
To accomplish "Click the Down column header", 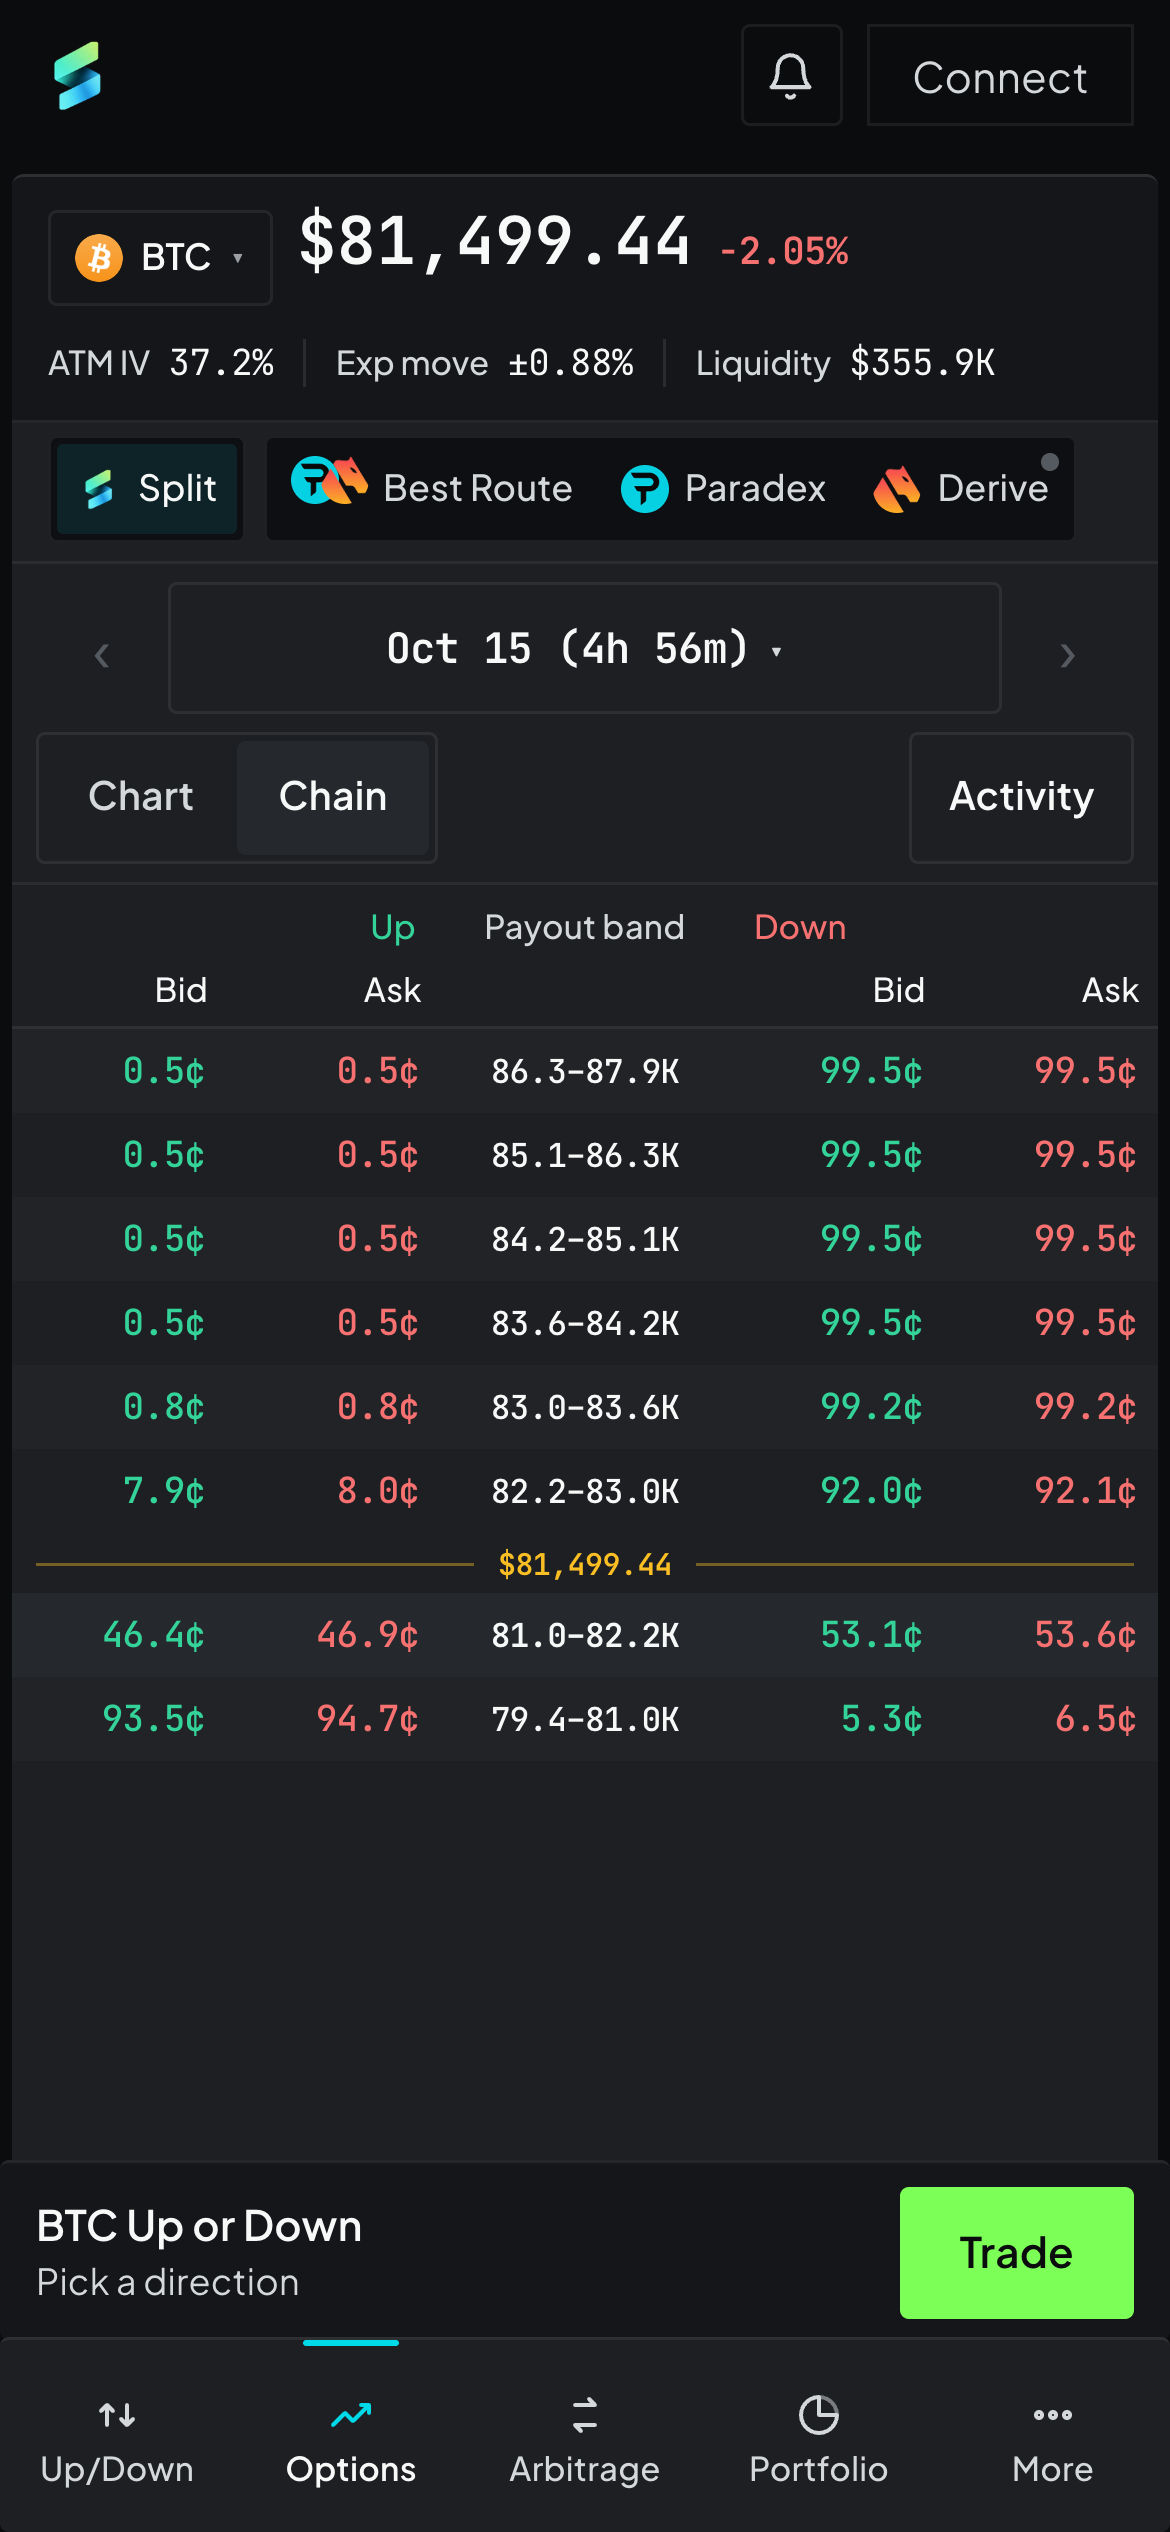I will point(800,927).
